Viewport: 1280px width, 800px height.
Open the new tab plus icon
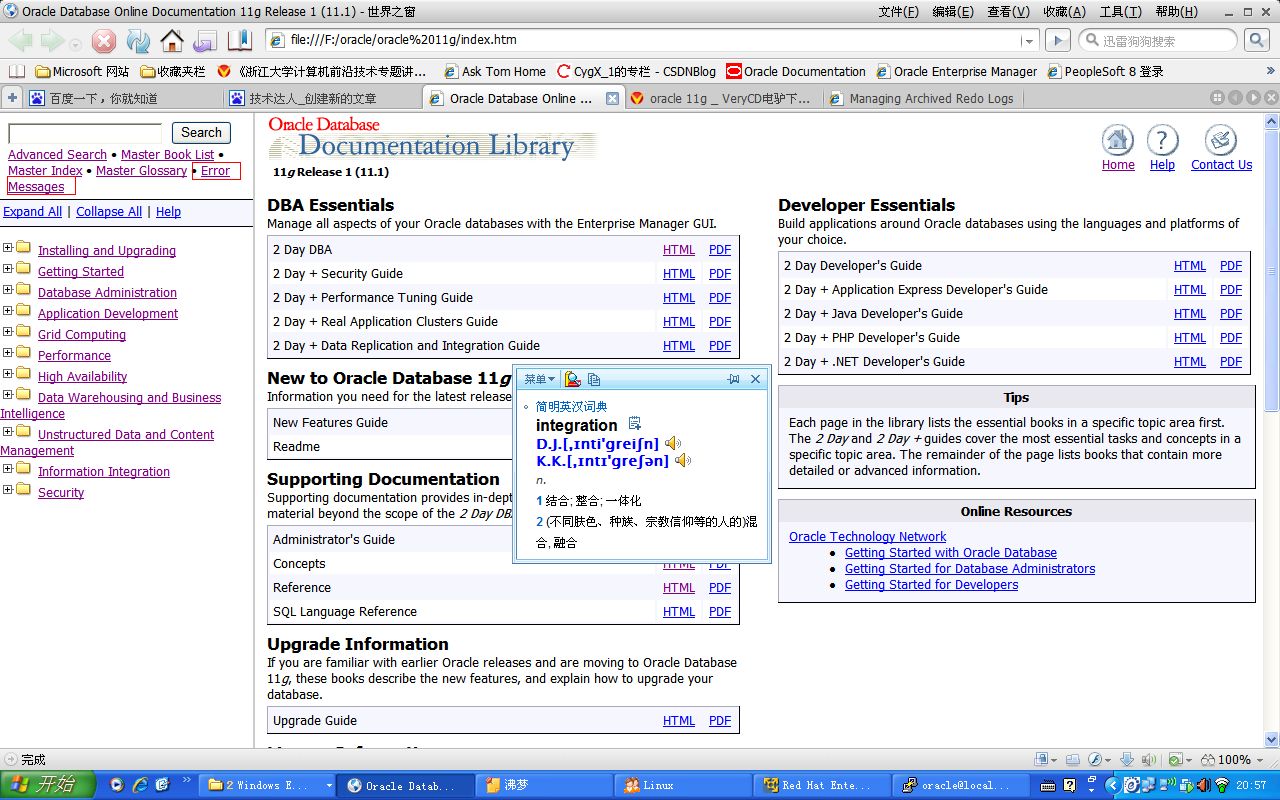point(12,98)
